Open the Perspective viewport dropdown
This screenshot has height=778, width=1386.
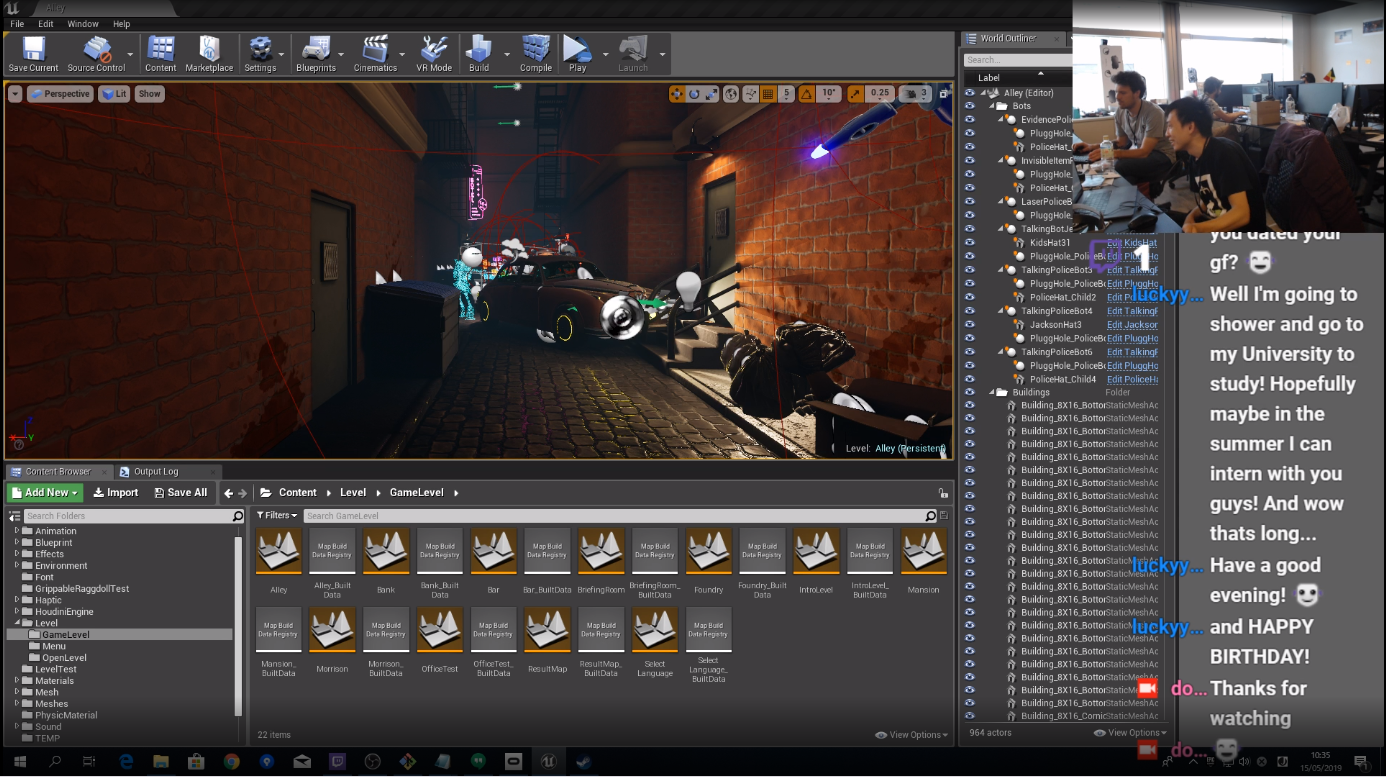point(60,94)
